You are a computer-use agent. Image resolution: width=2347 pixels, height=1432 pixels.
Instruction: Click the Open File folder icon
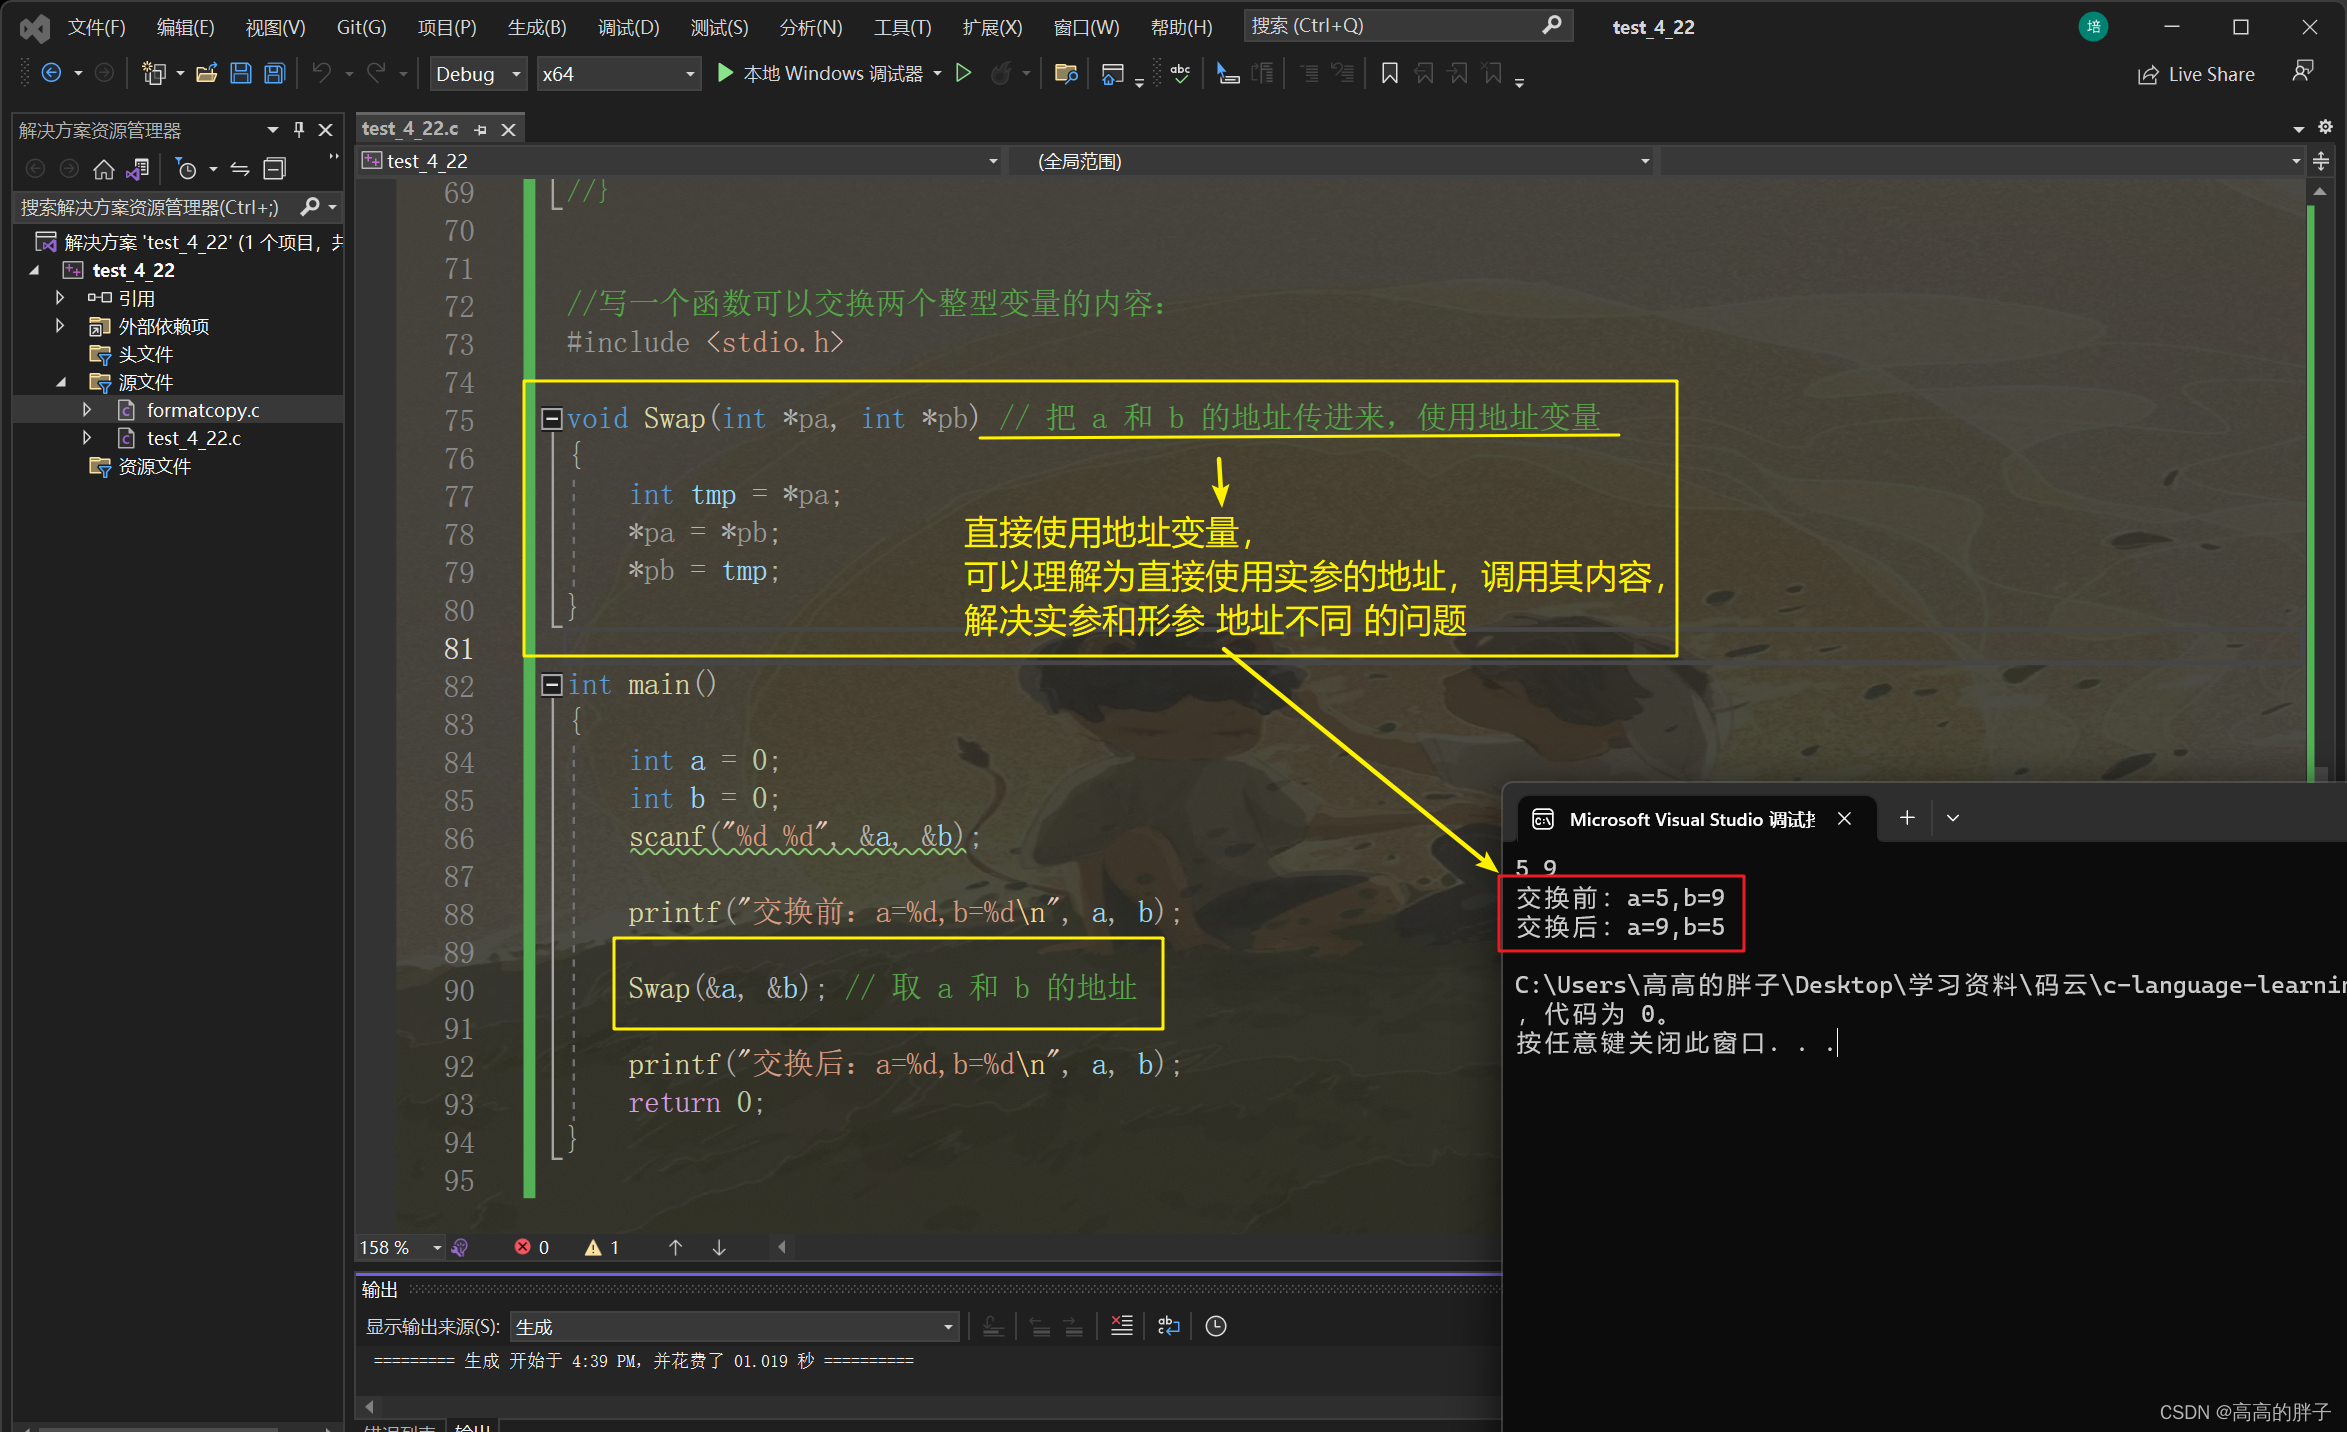coord(207,73)
